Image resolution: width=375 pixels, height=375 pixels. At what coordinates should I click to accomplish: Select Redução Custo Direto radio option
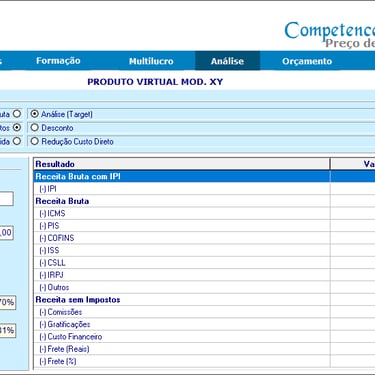(x=72, y=142)
